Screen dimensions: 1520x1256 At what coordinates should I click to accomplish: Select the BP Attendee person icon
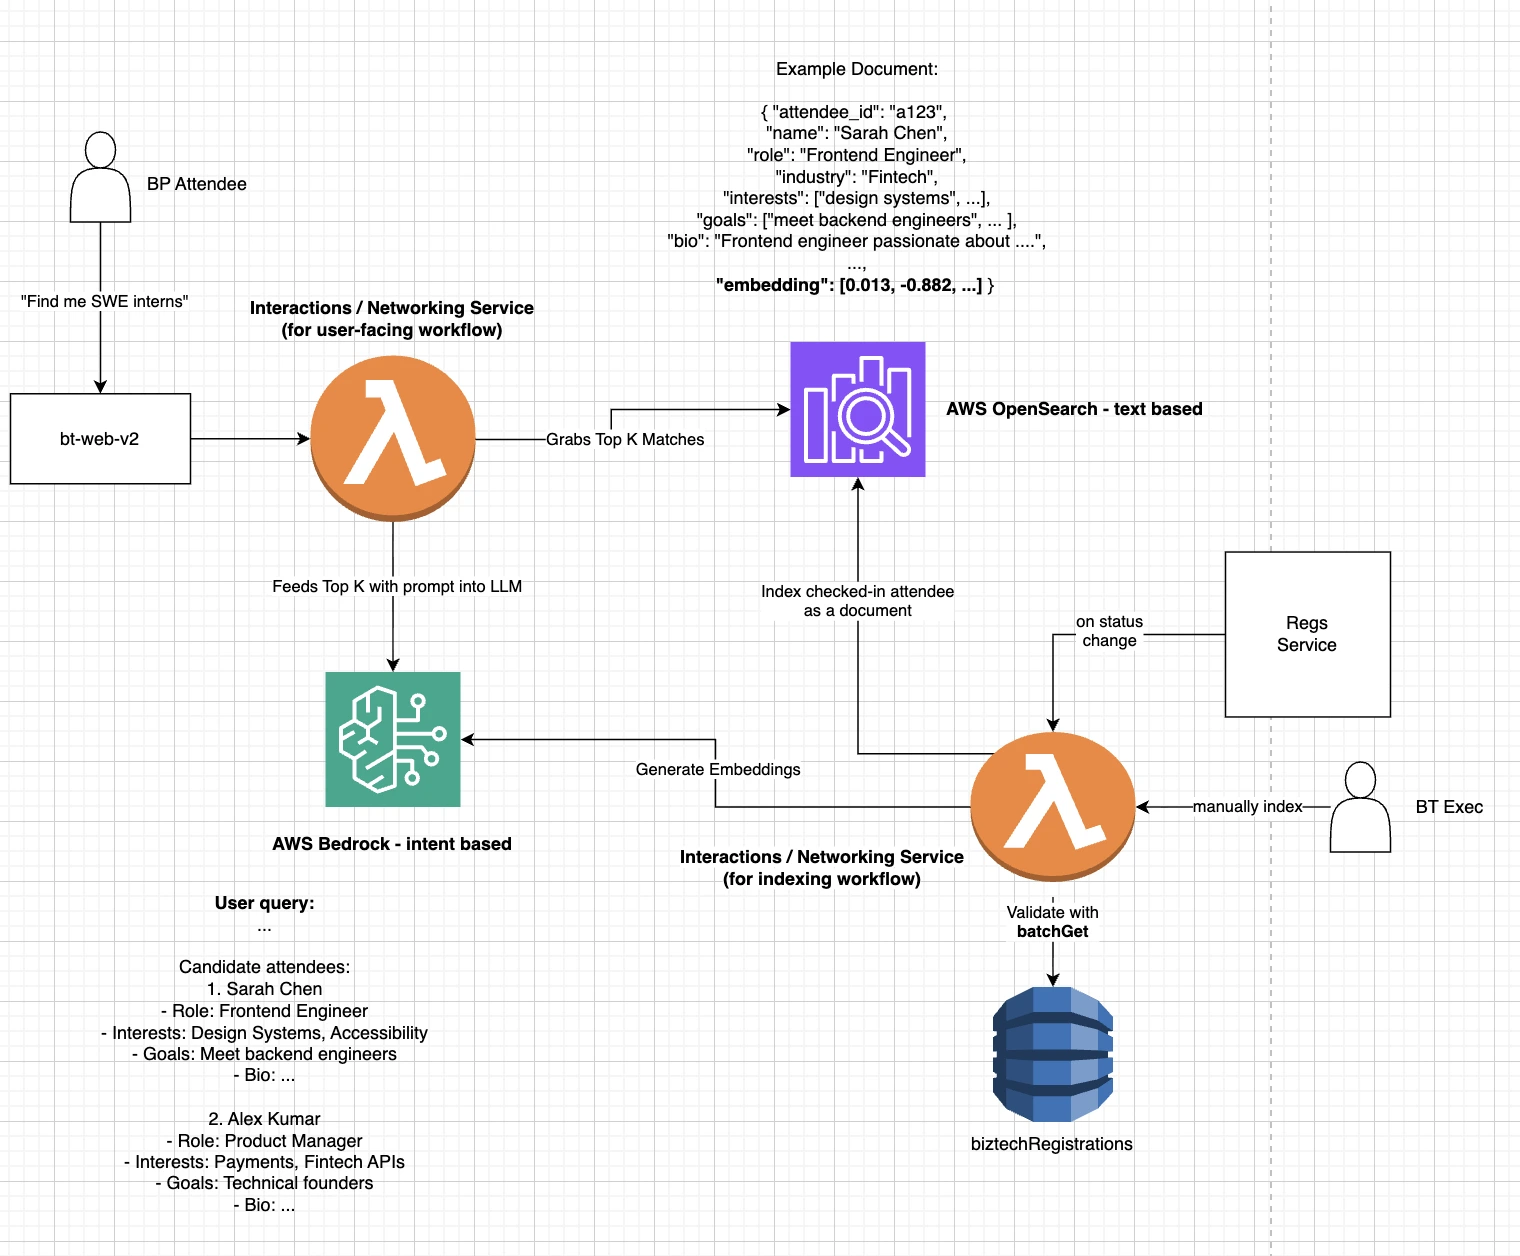click(x=100, y=177)
